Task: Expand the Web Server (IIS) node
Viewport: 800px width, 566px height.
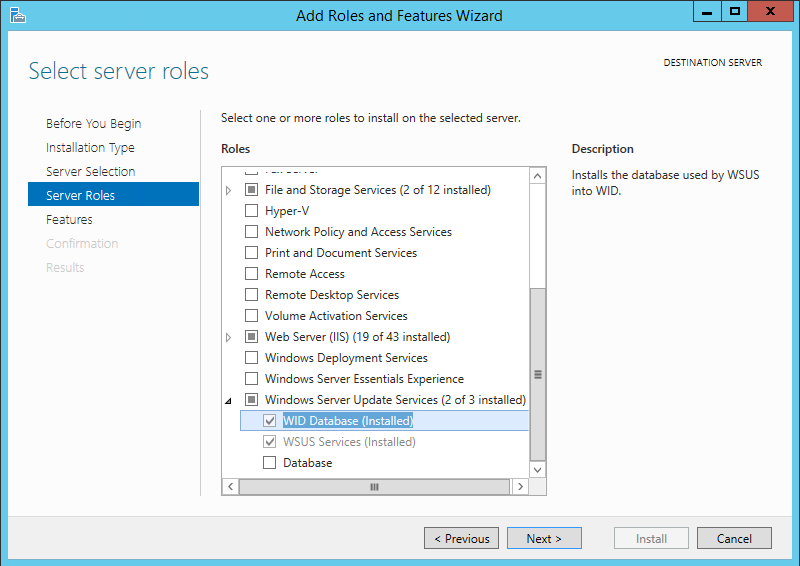Action: (x=229, y=337)
